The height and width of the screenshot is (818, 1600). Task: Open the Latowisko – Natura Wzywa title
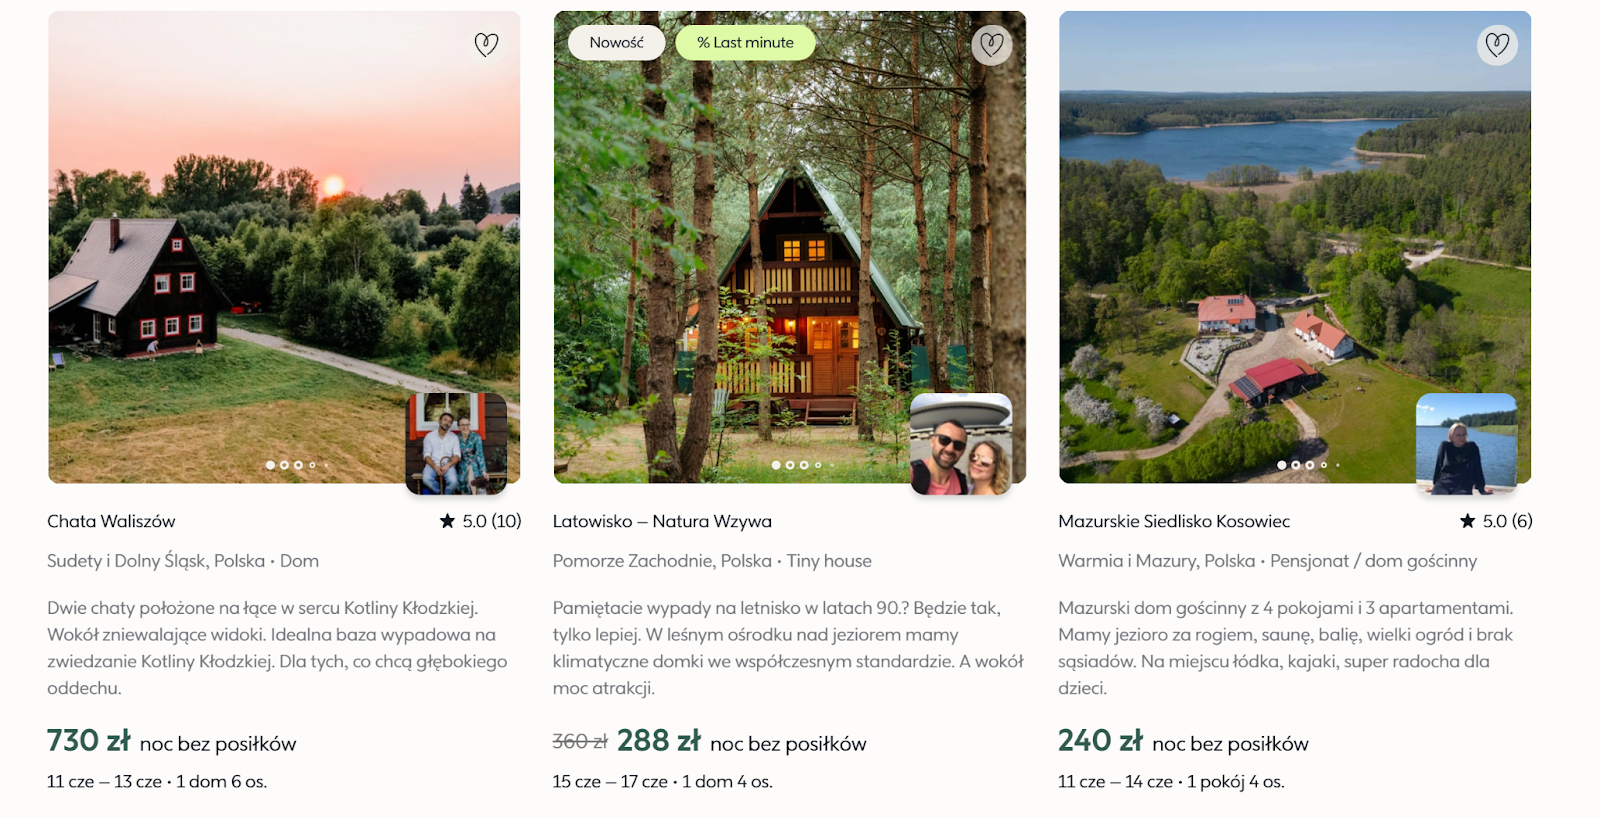click(662, 521)
